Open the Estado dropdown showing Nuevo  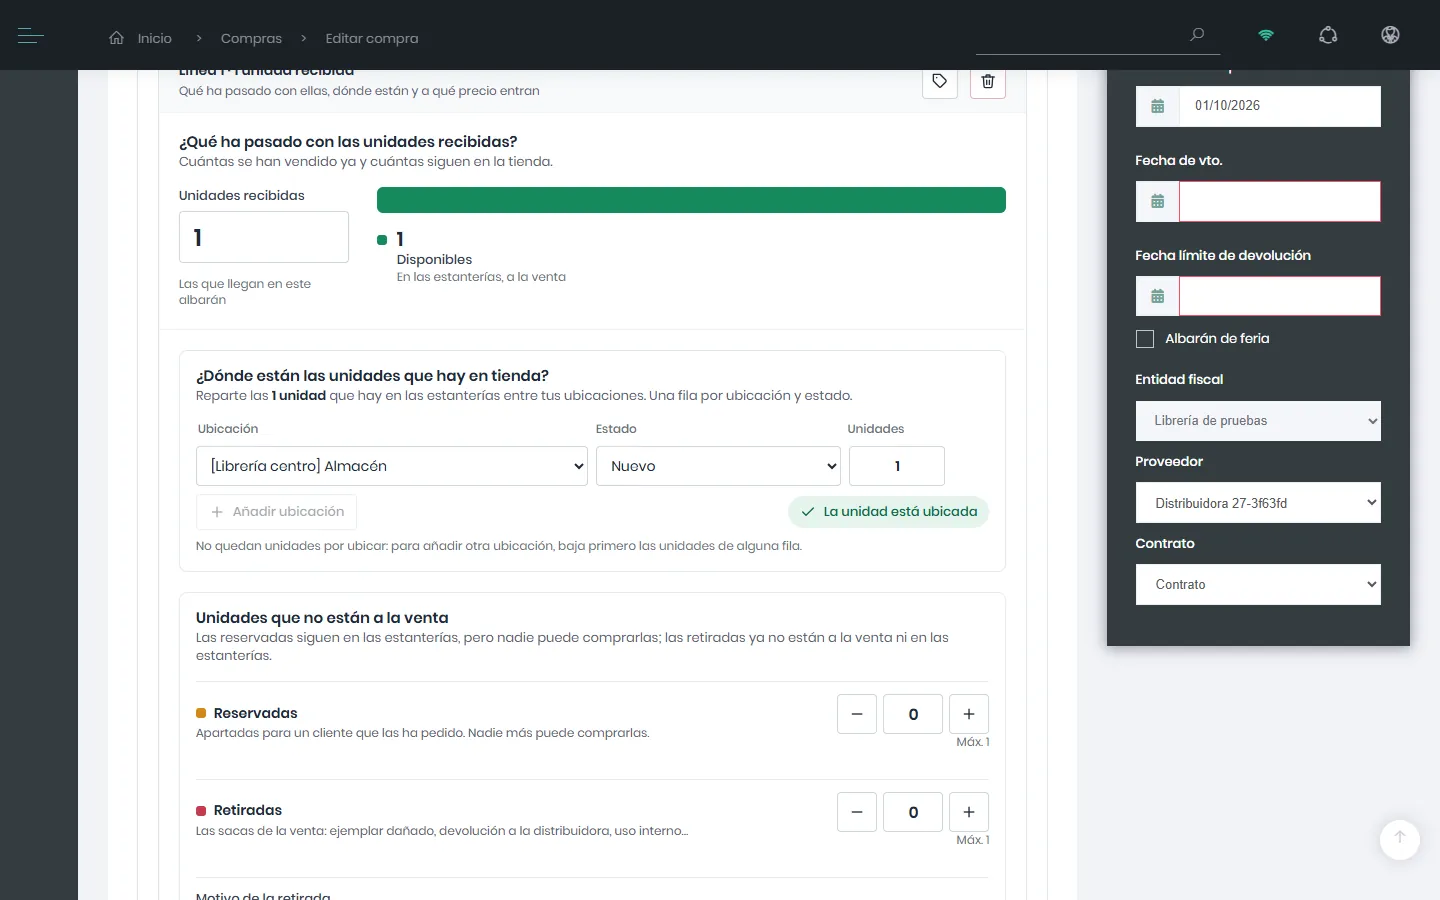pos(719,466)
